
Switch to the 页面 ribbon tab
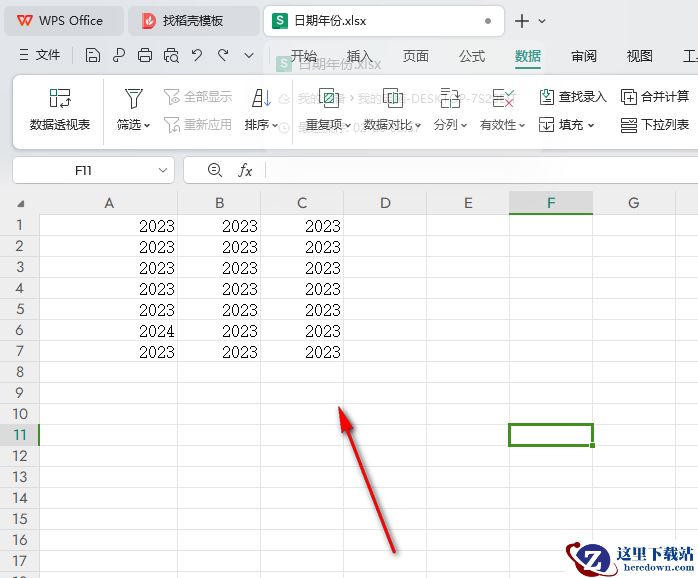[x=416, y=56]
